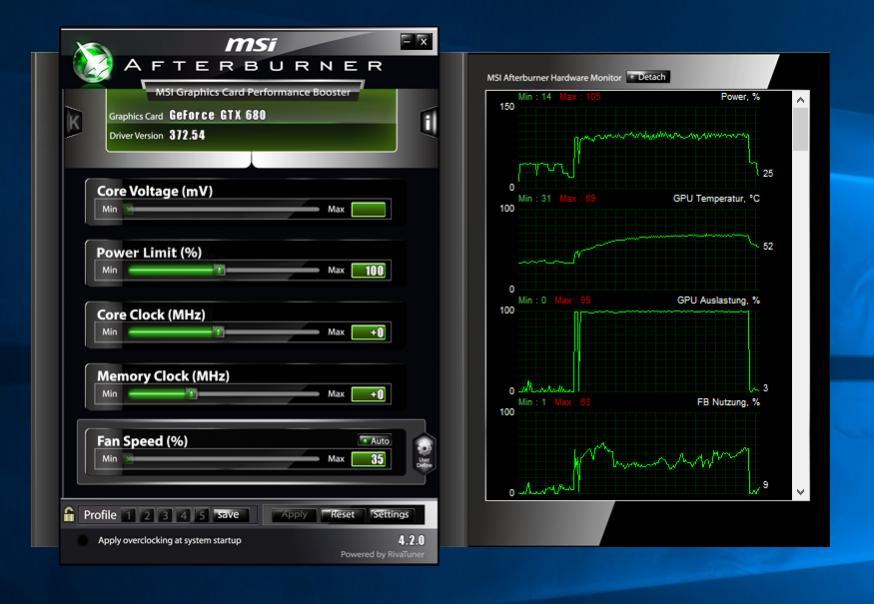Click the Apply button

click(294, 515)
